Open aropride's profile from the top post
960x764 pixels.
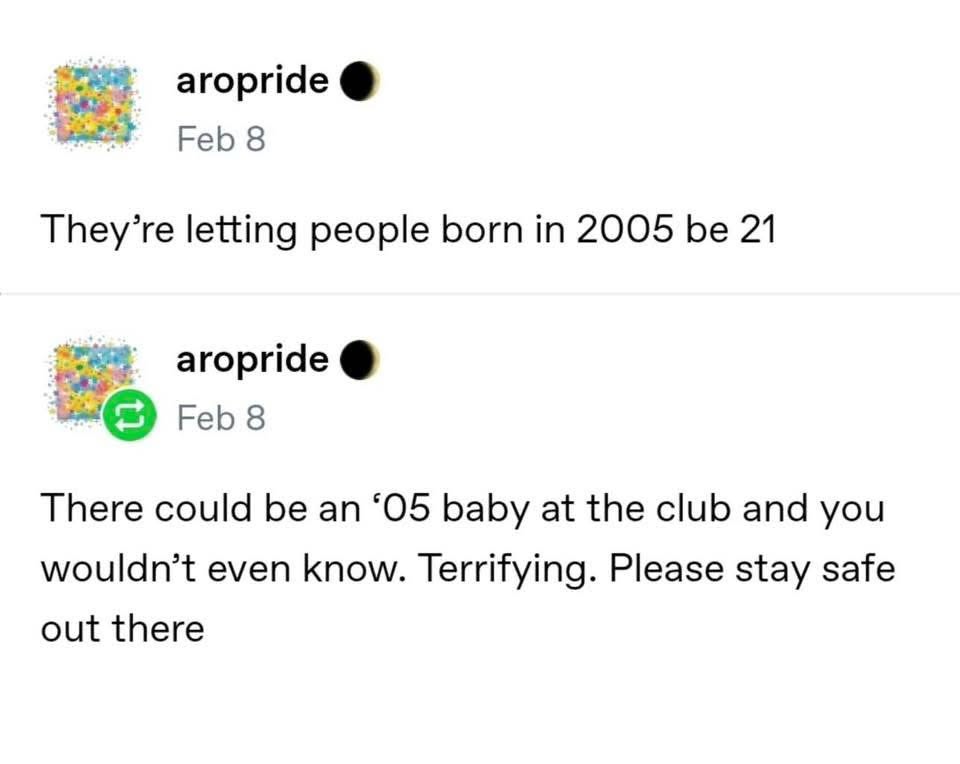pos(252,81)
